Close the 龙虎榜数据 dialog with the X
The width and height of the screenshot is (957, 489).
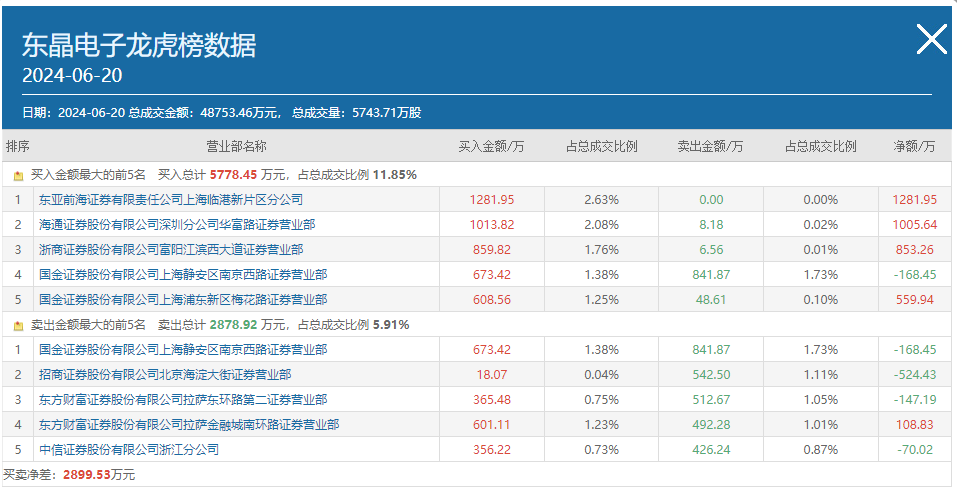coord(931,40)
